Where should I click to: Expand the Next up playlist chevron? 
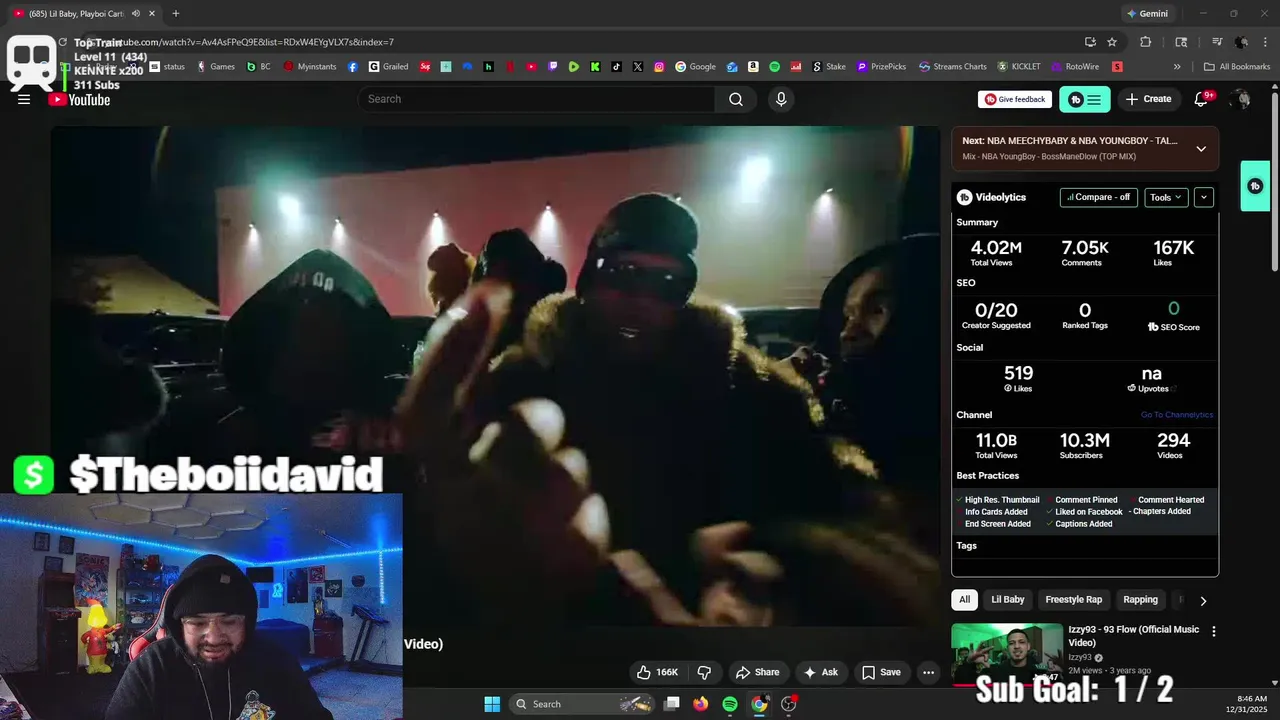(1201, 149)
